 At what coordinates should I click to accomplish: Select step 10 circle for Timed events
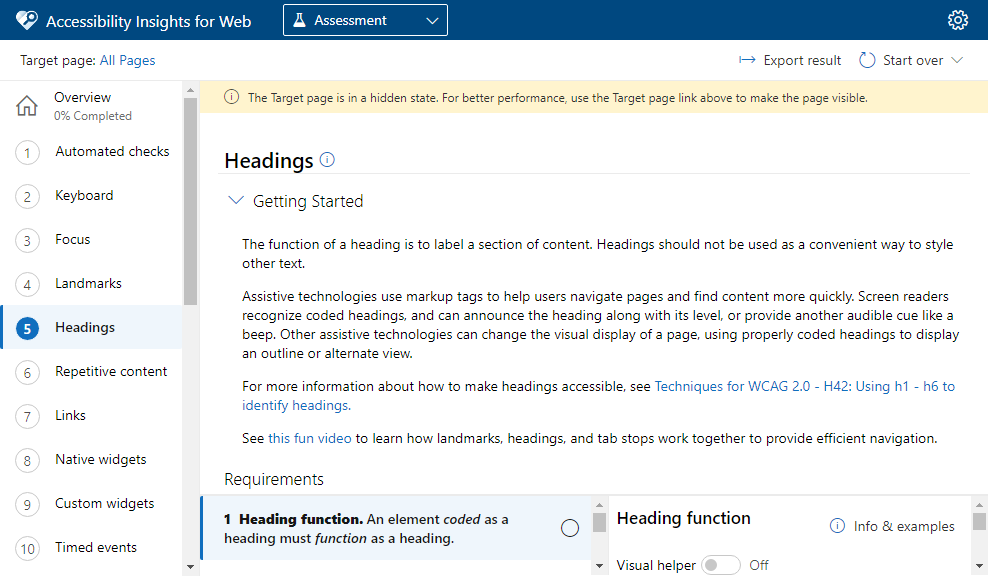tap(27, 548)
